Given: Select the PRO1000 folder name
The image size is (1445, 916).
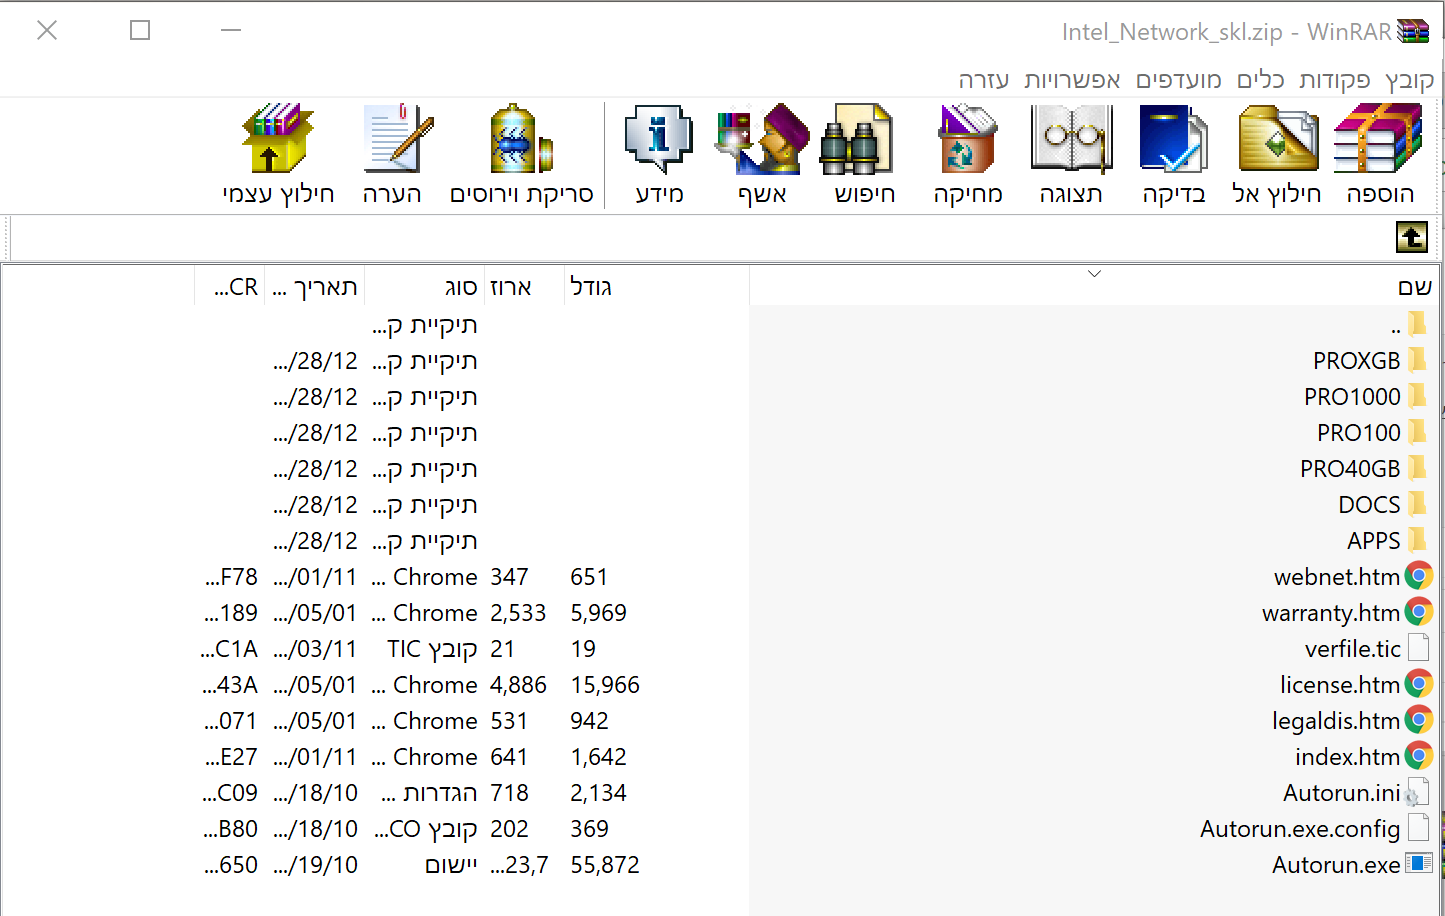Looking at the screenshot, I should (1352, 397).
